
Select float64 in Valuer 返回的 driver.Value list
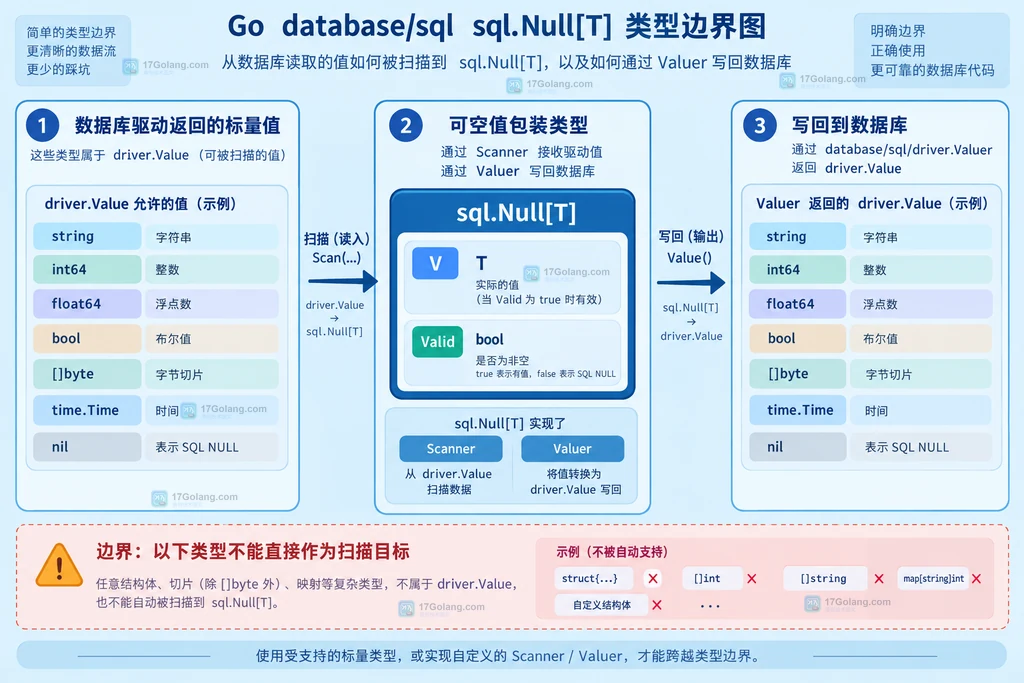797,304
